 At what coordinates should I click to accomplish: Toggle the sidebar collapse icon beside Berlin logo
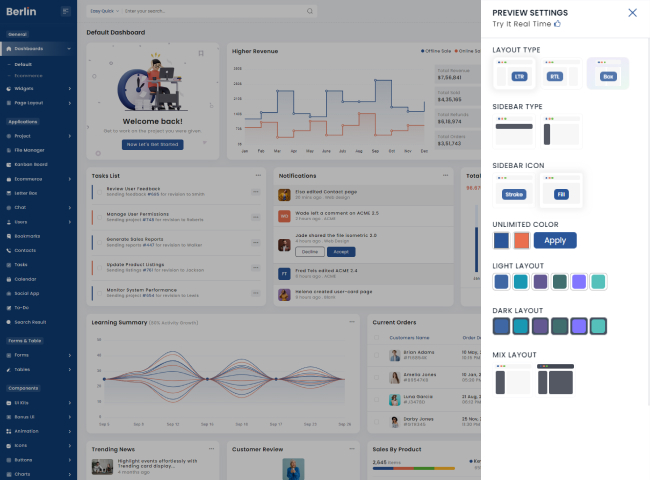(x=65, y=11)
